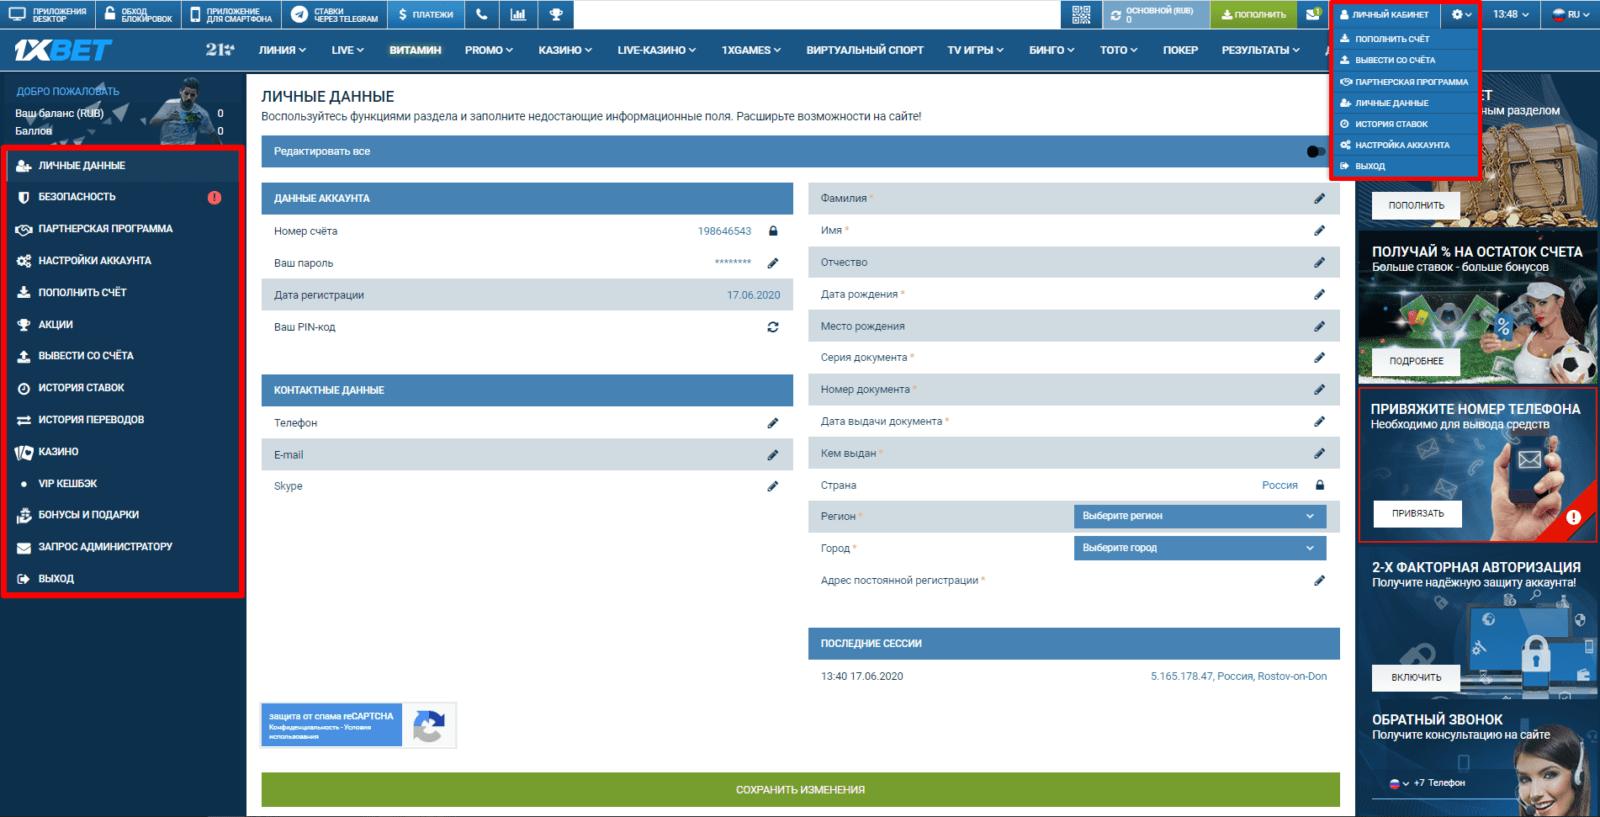Screen dimensions: 1600x817
Task: Expand the settings gear dropdown in header
Action: point(1461,14)
